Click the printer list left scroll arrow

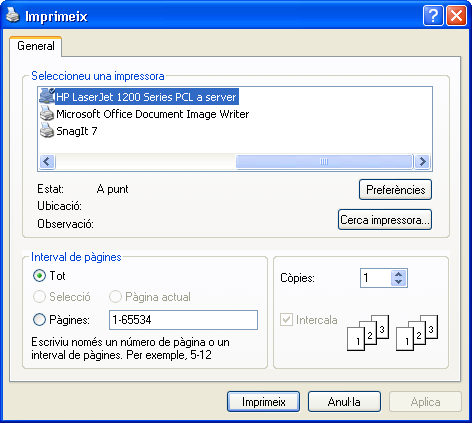coord(47,162)
